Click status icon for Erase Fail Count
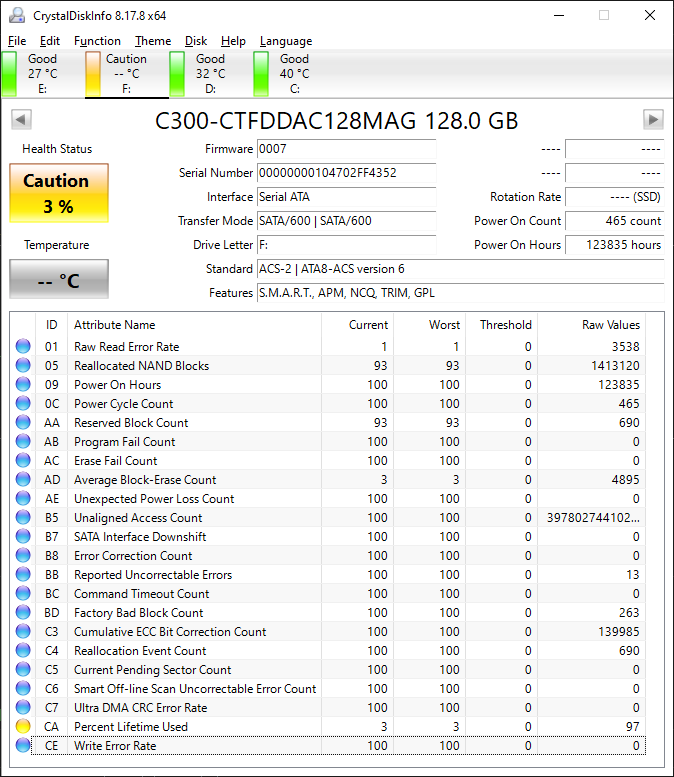This screenshot has width=674, height=777. (x=23, y=460)
